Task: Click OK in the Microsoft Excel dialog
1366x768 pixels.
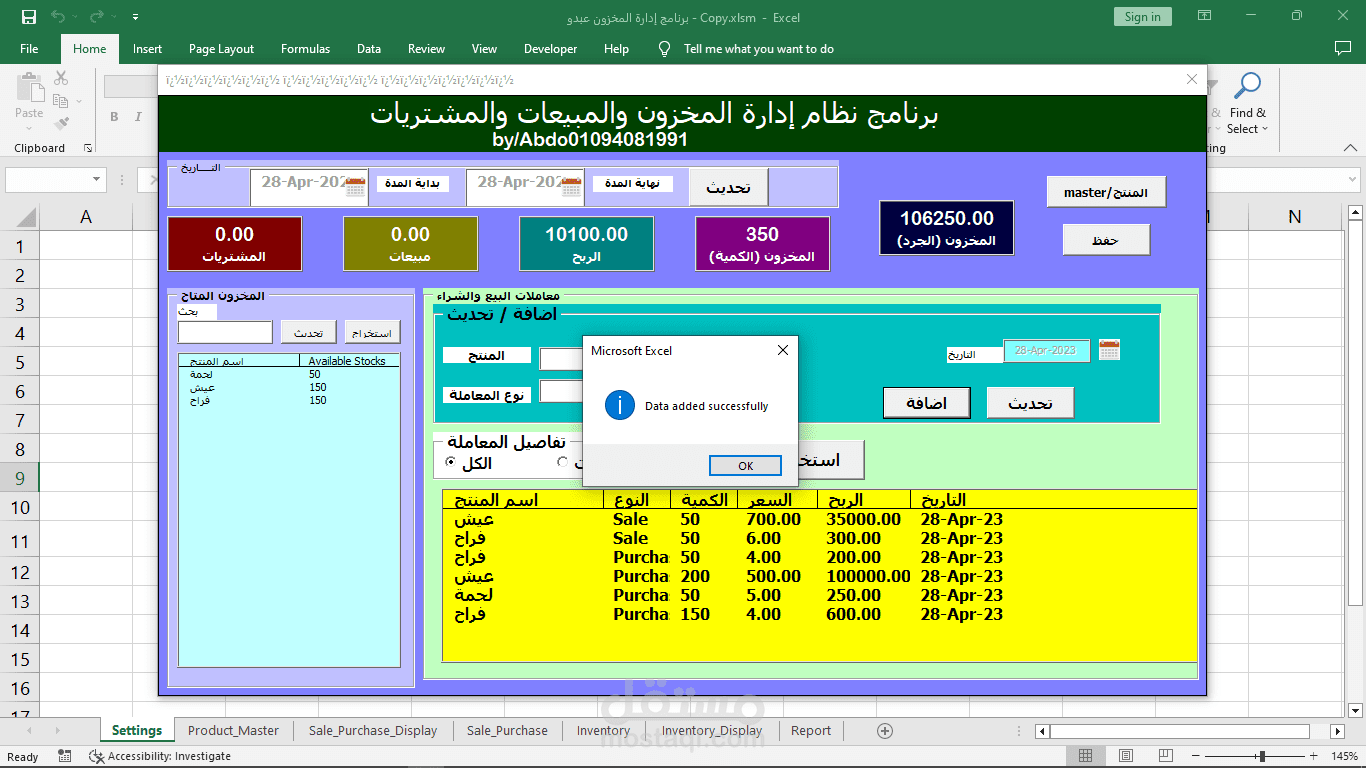Action: [745, 465]
